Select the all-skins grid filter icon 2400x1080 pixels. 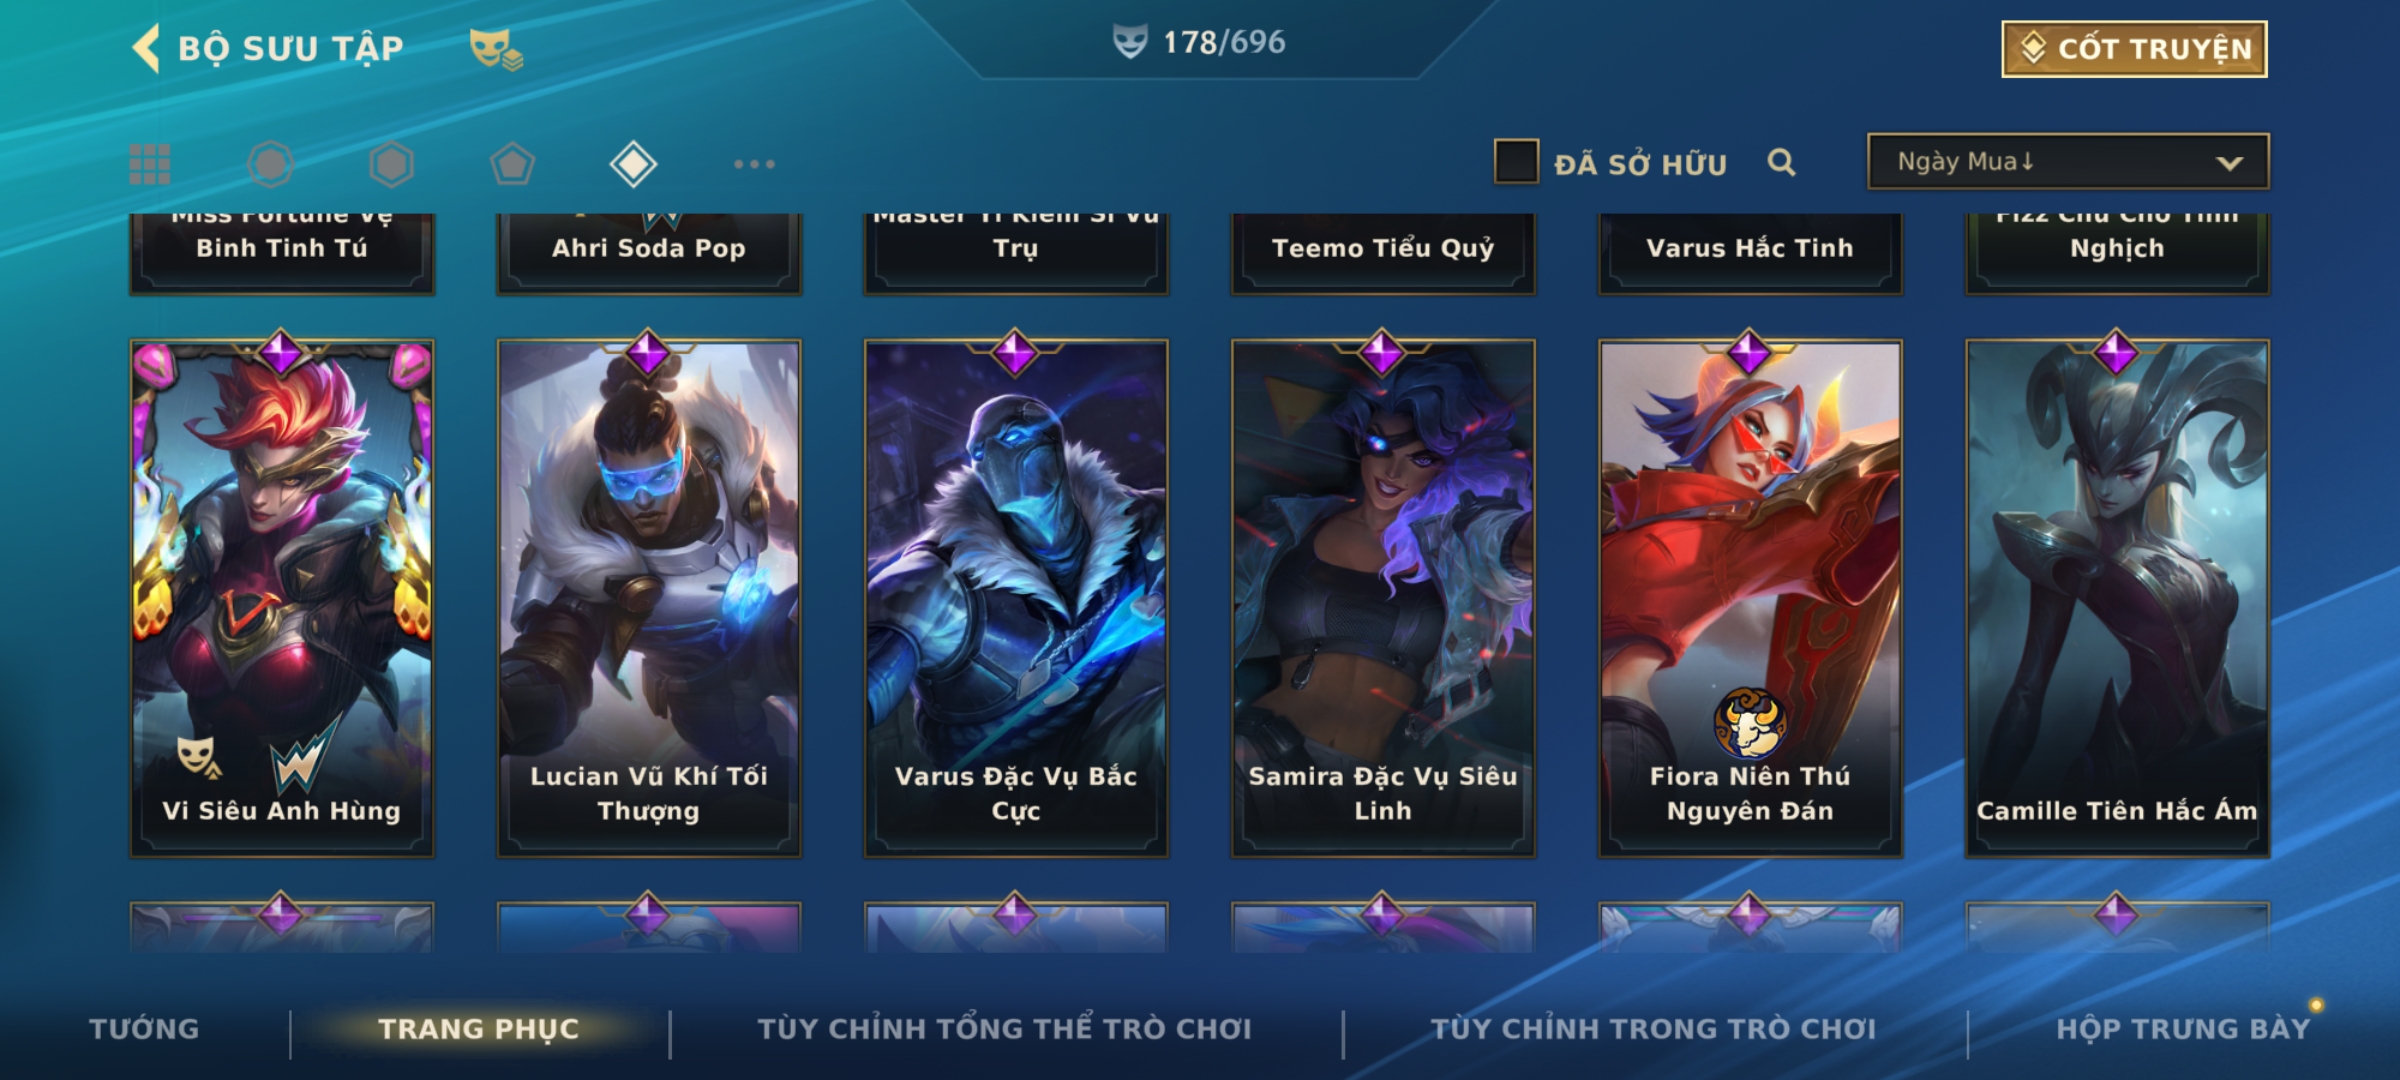pos(150,164)
